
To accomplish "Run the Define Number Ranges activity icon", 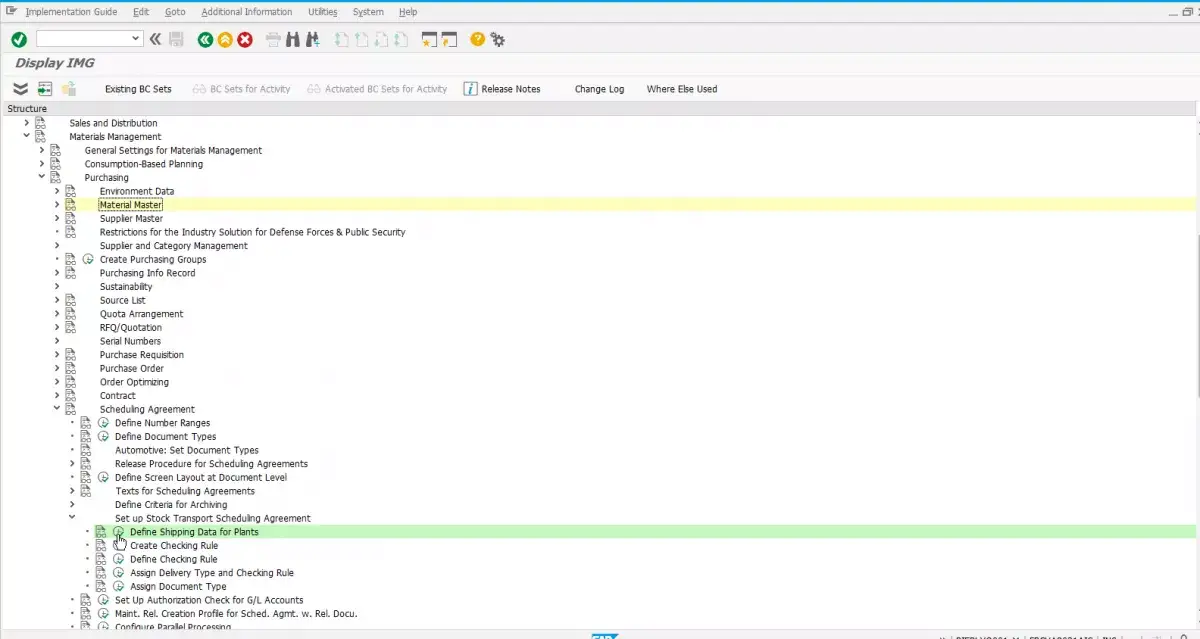I will pos(104,423).
